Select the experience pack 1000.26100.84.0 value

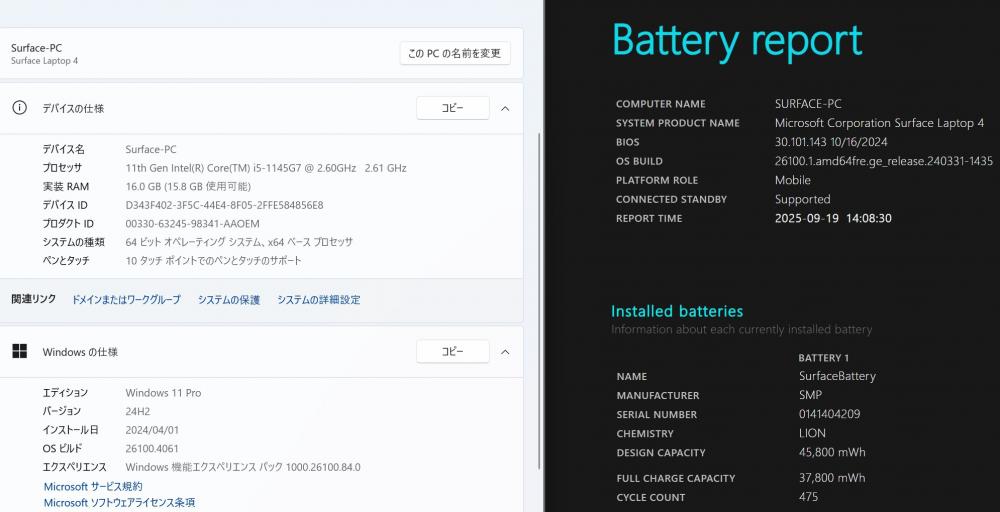tap(243, 467)
